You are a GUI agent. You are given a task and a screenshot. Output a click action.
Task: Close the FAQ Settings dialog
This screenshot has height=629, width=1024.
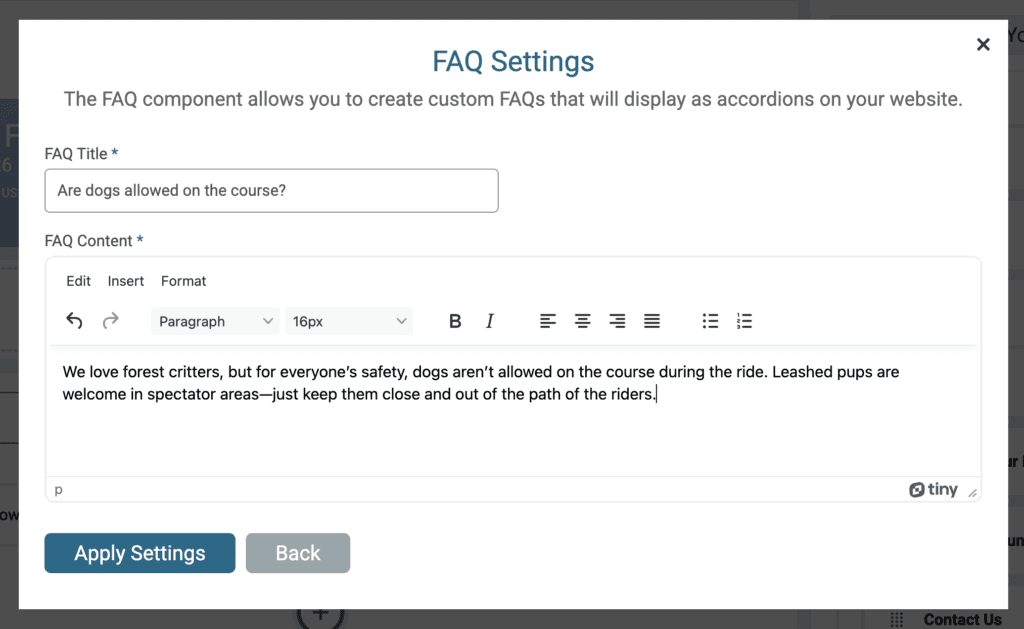(983, 44)
